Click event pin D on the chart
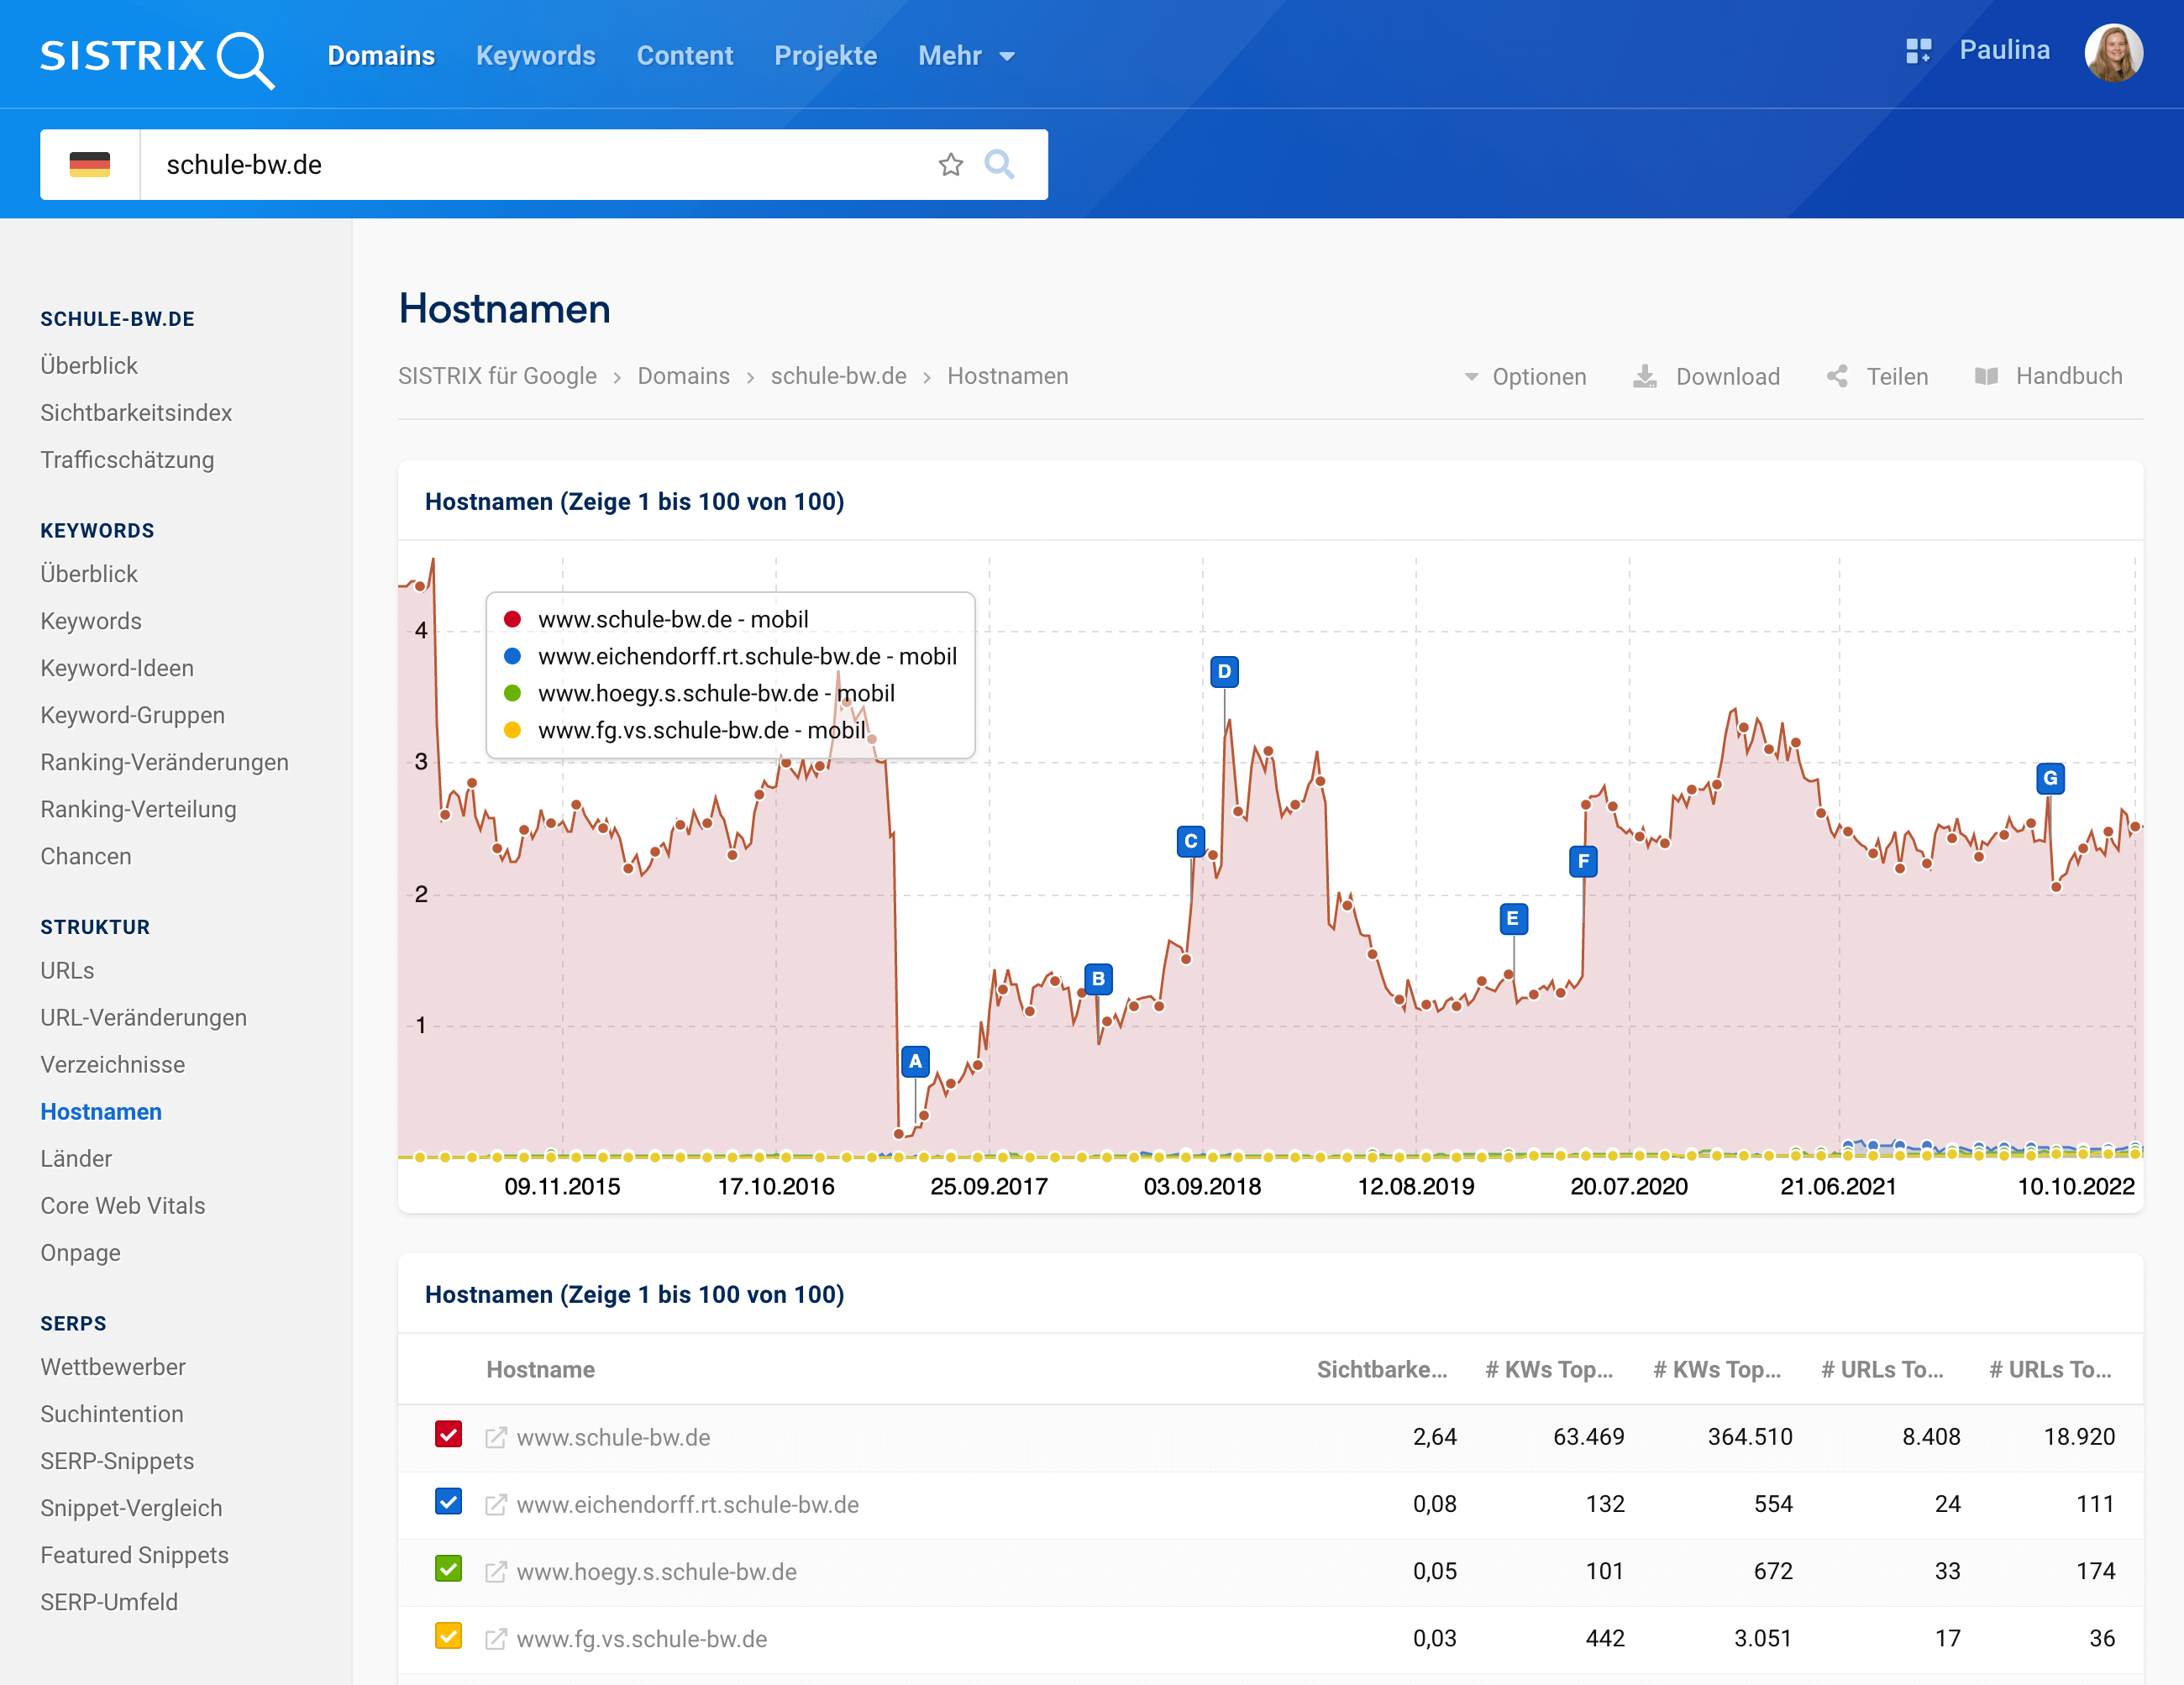The height and width of the screenshot is (1685, 2184). [1224, 672]
